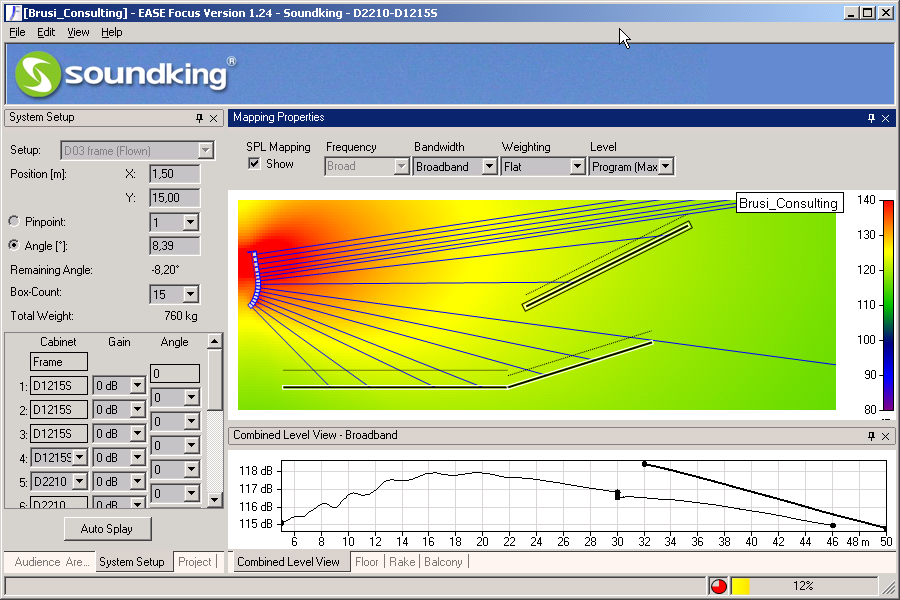
Task: Select the Angle radio button
Action: (14, 245)
